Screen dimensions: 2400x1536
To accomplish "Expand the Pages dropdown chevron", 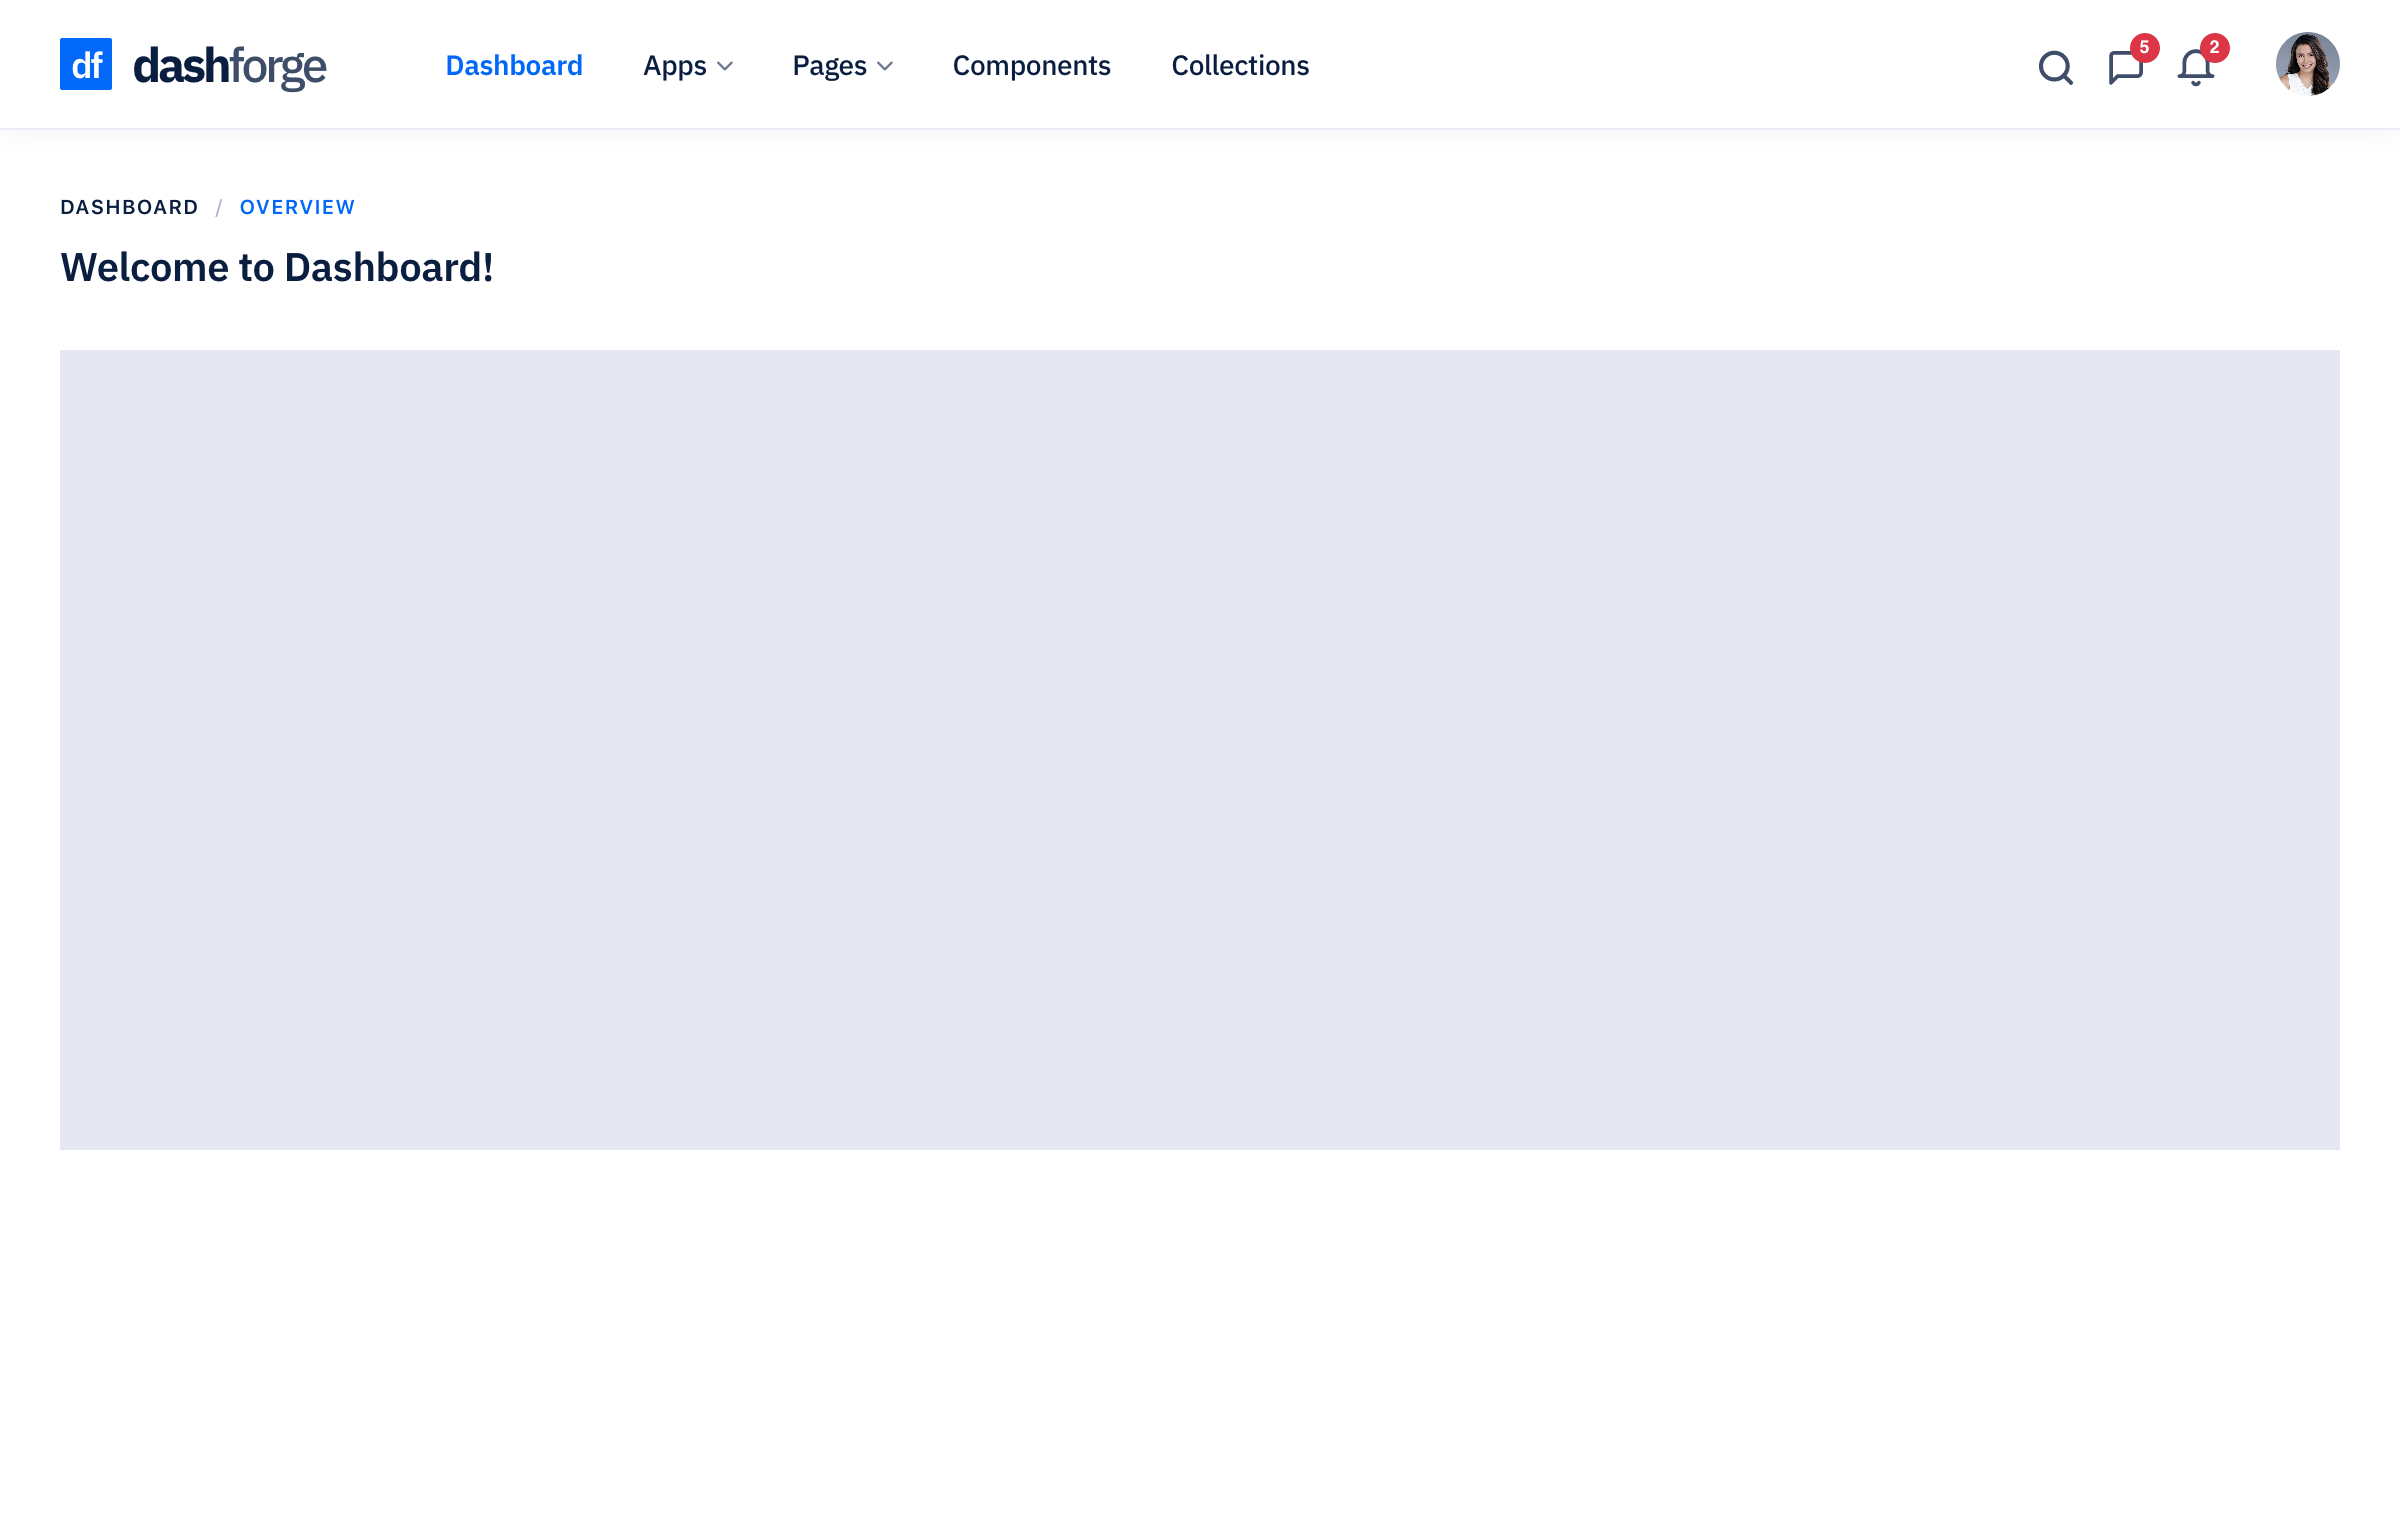I will pos(885,66).
